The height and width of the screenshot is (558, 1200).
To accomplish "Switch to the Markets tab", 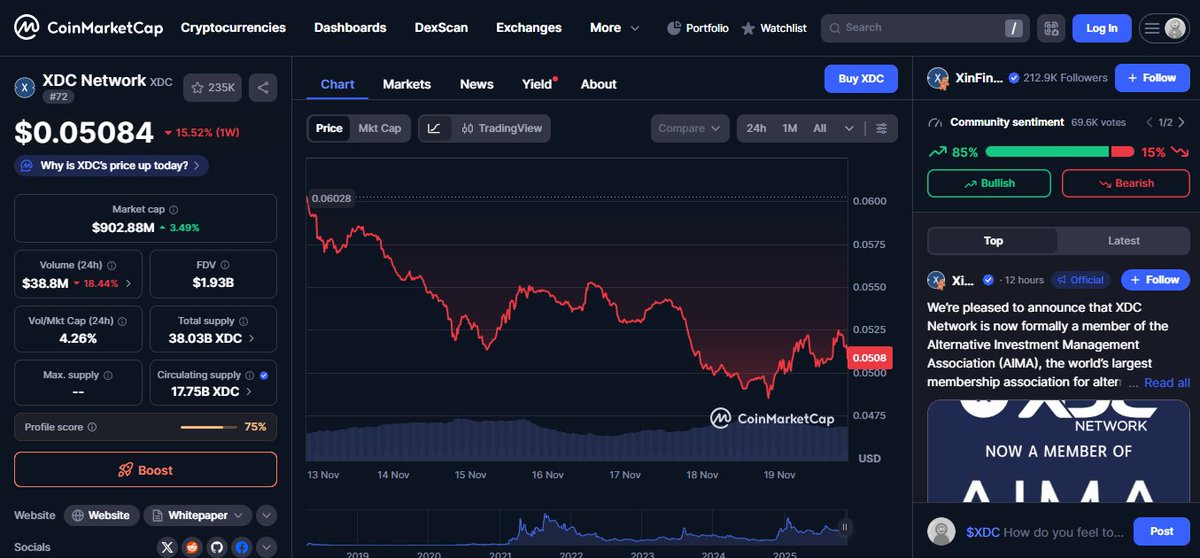I will (x=407, y=84).
